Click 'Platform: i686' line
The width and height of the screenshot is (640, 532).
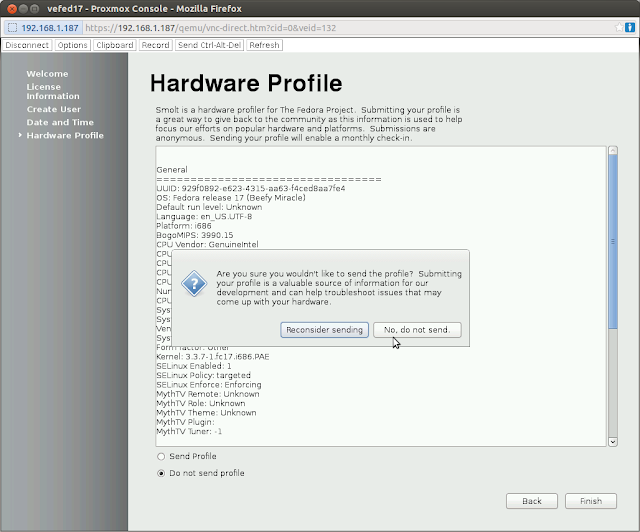pos(184,226)
